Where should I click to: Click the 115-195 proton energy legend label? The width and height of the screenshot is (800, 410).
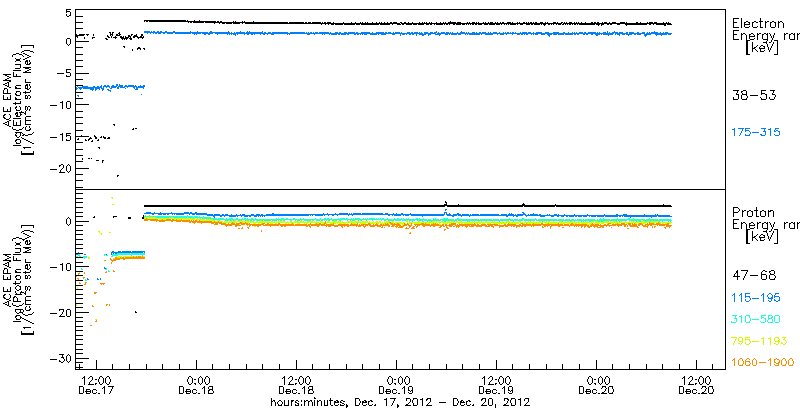click(x=756, y=298)
